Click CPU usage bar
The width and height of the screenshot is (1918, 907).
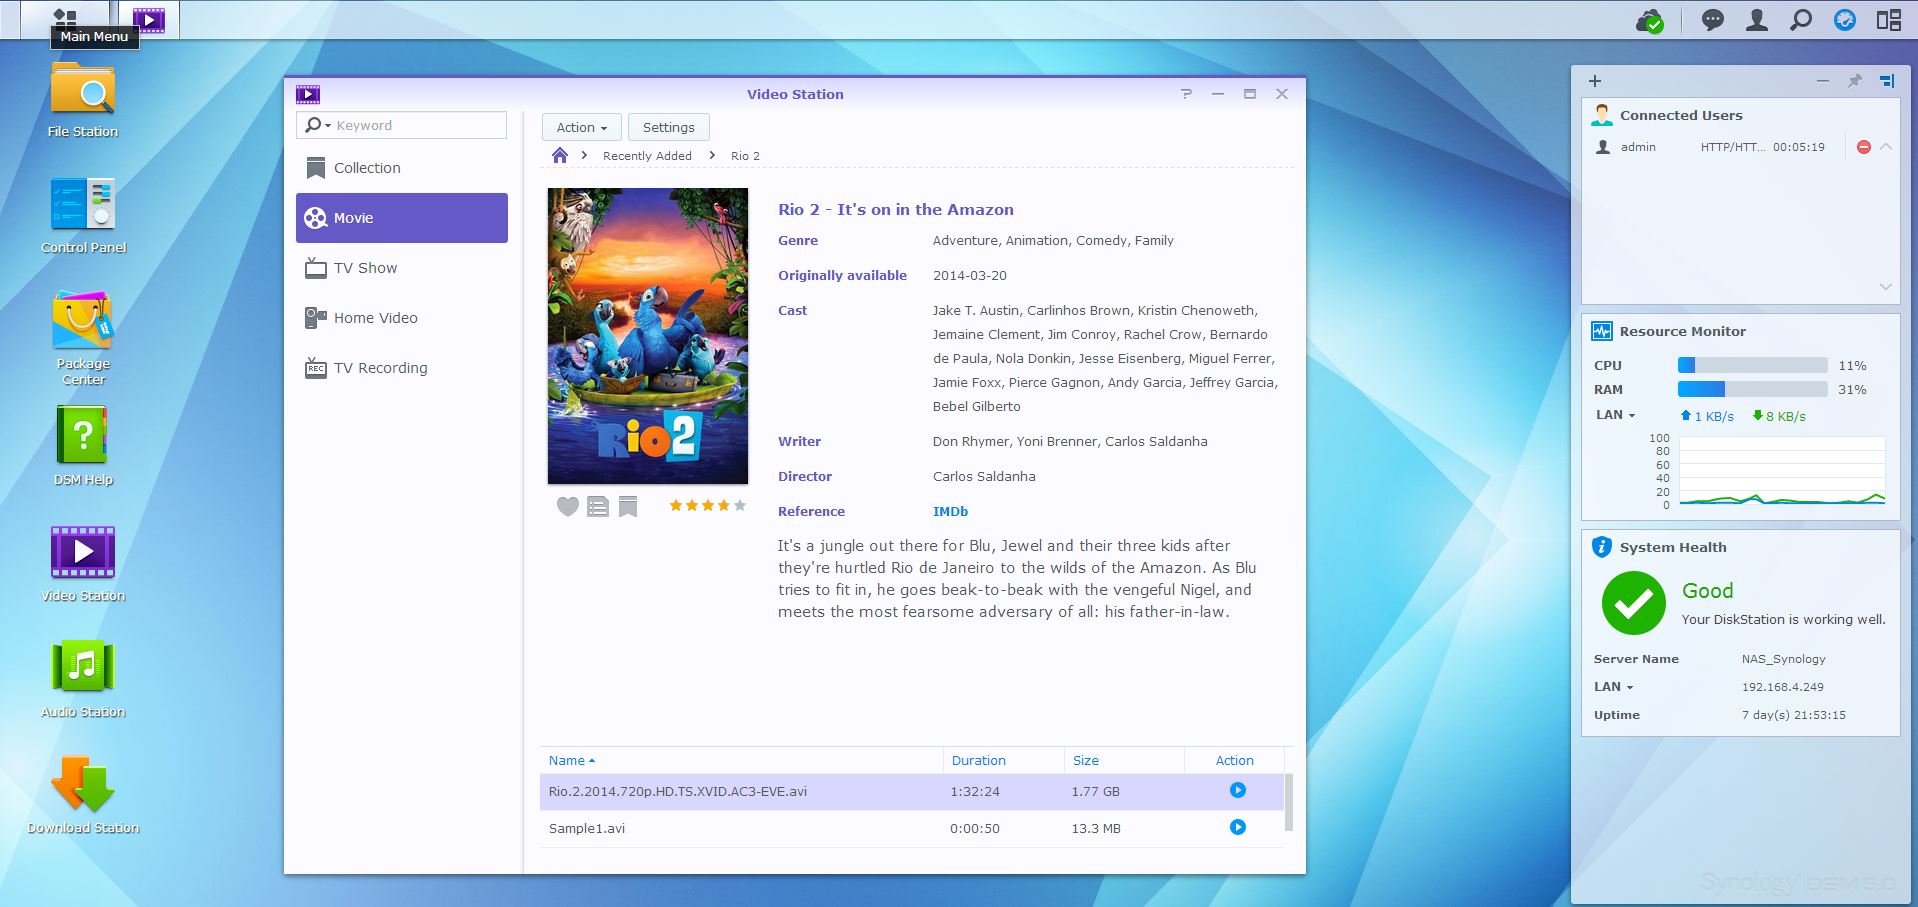pos(1753,365)
